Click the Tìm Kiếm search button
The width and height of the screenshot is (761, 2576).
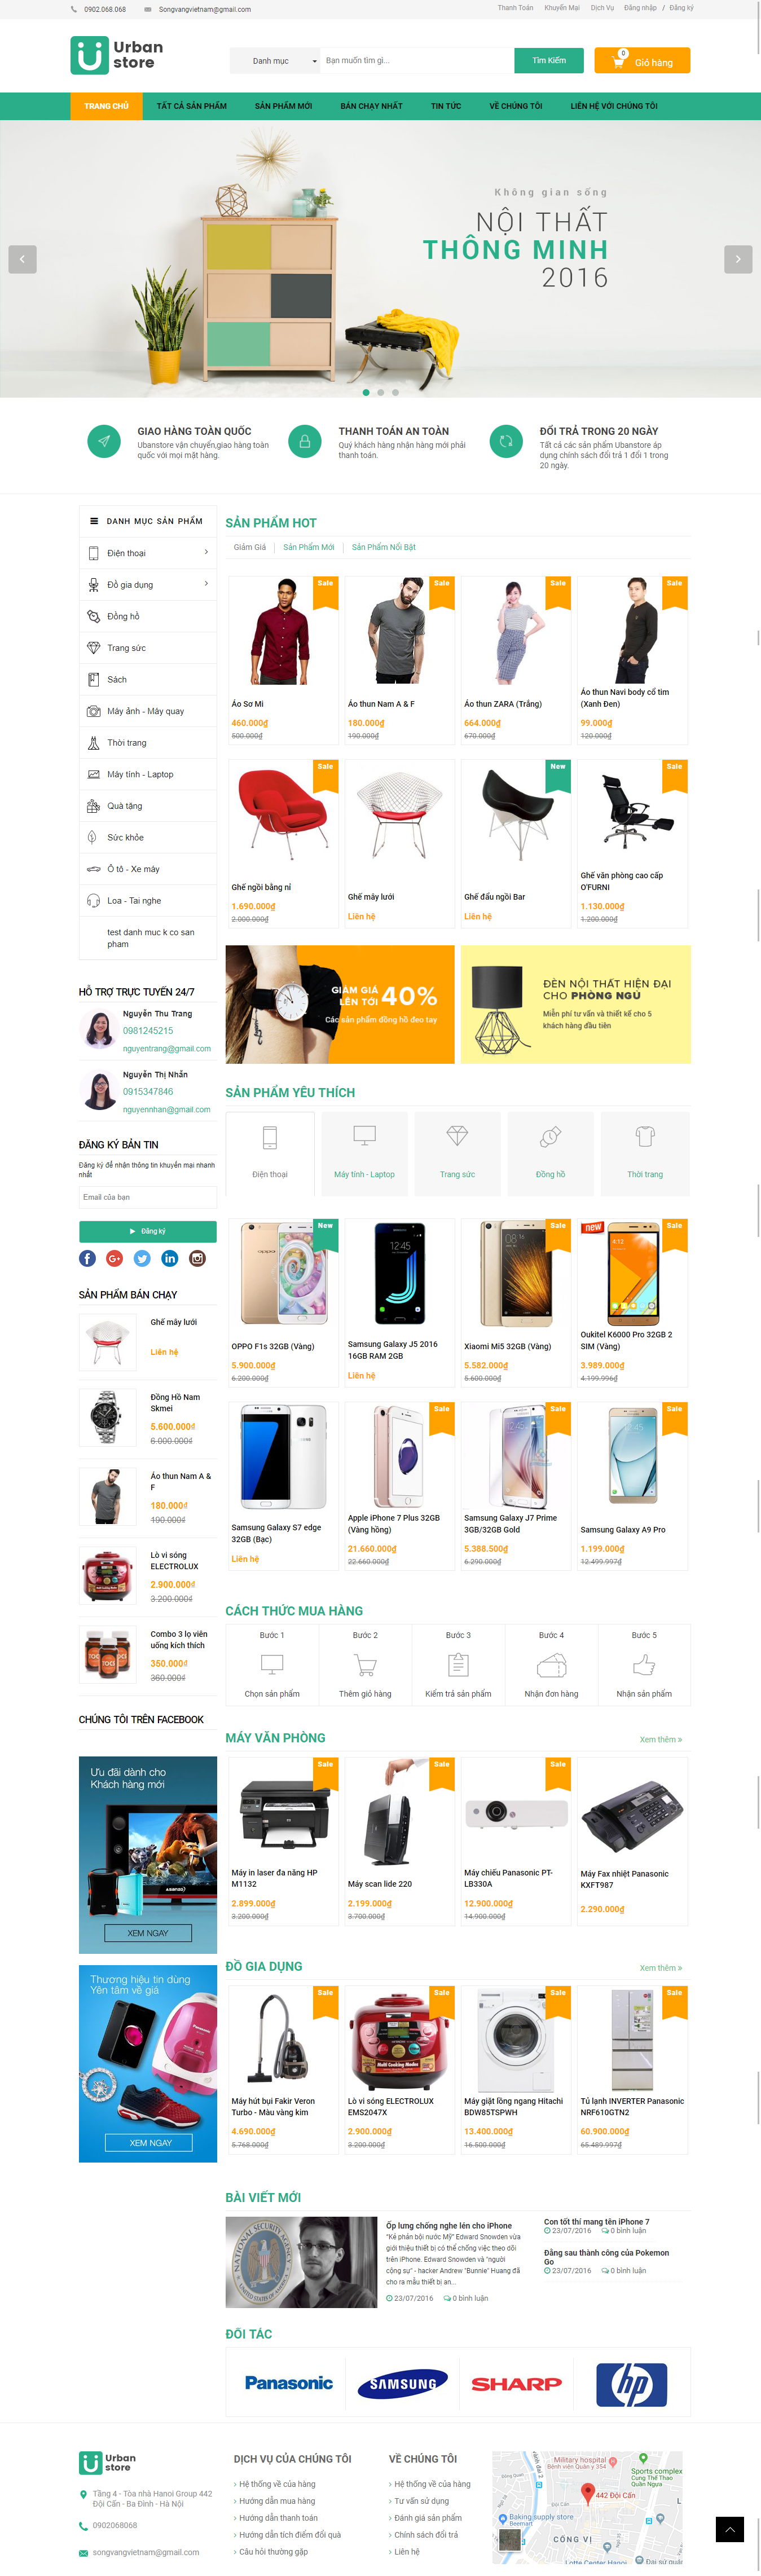pos(549,61)
